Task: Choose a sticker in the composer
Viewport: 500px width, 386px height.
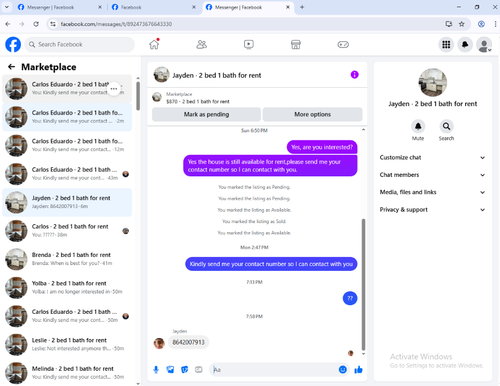Action: [184, 370]
